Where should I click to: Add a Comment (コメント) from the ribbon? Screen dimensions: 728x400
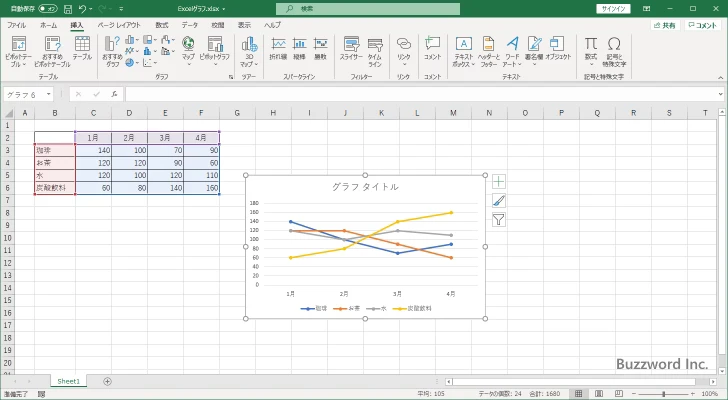432,48
